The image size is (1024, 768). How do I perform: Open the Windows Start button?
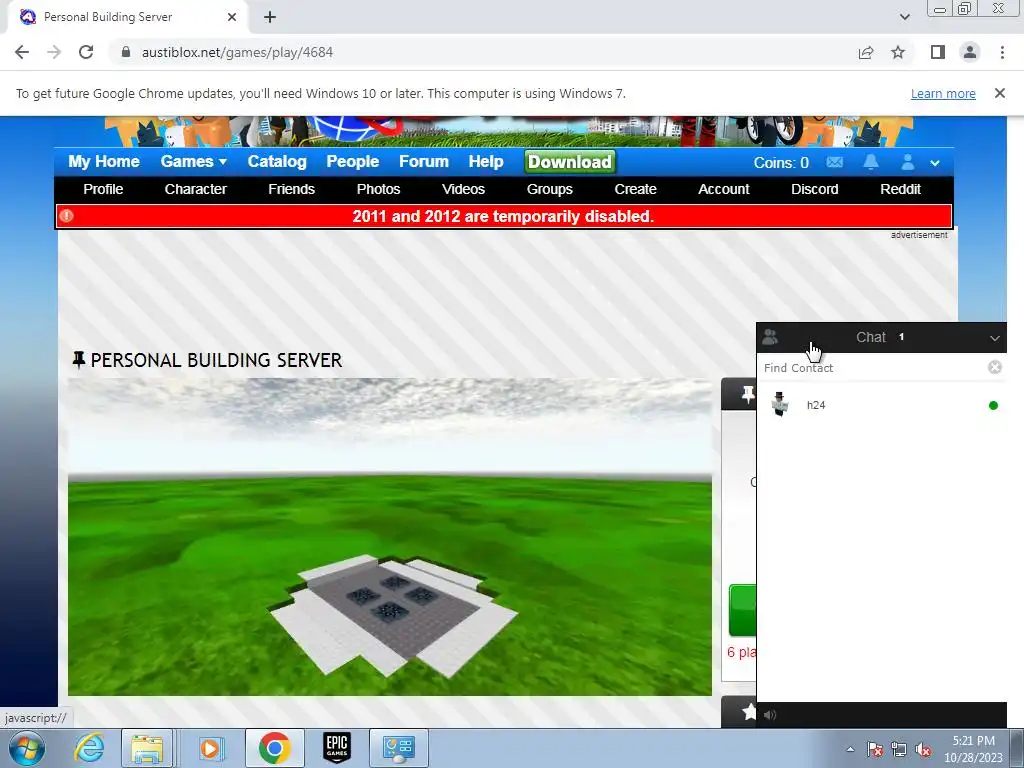coord(27,748)
